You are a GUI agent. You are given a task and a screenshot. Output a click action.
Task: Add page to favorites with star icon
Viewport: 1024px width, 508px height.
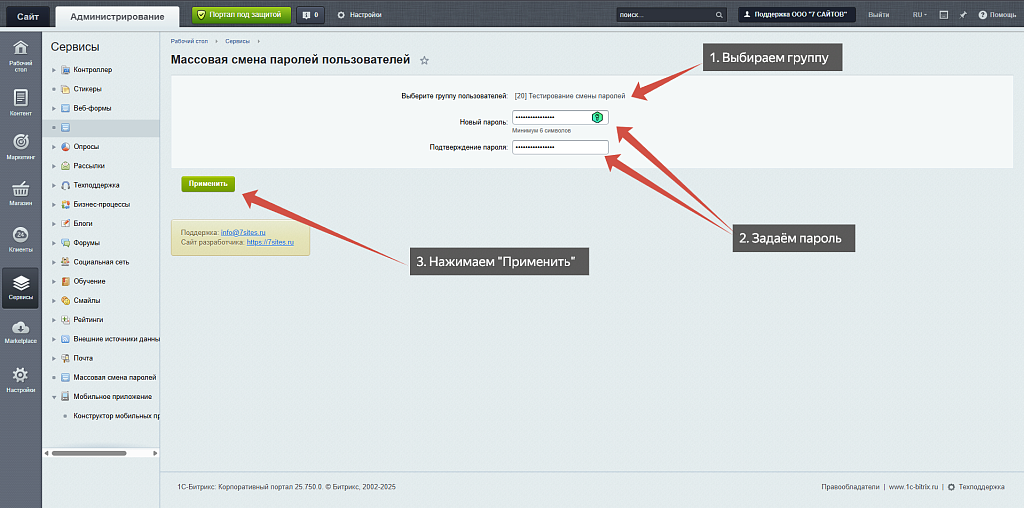[424, 61]
